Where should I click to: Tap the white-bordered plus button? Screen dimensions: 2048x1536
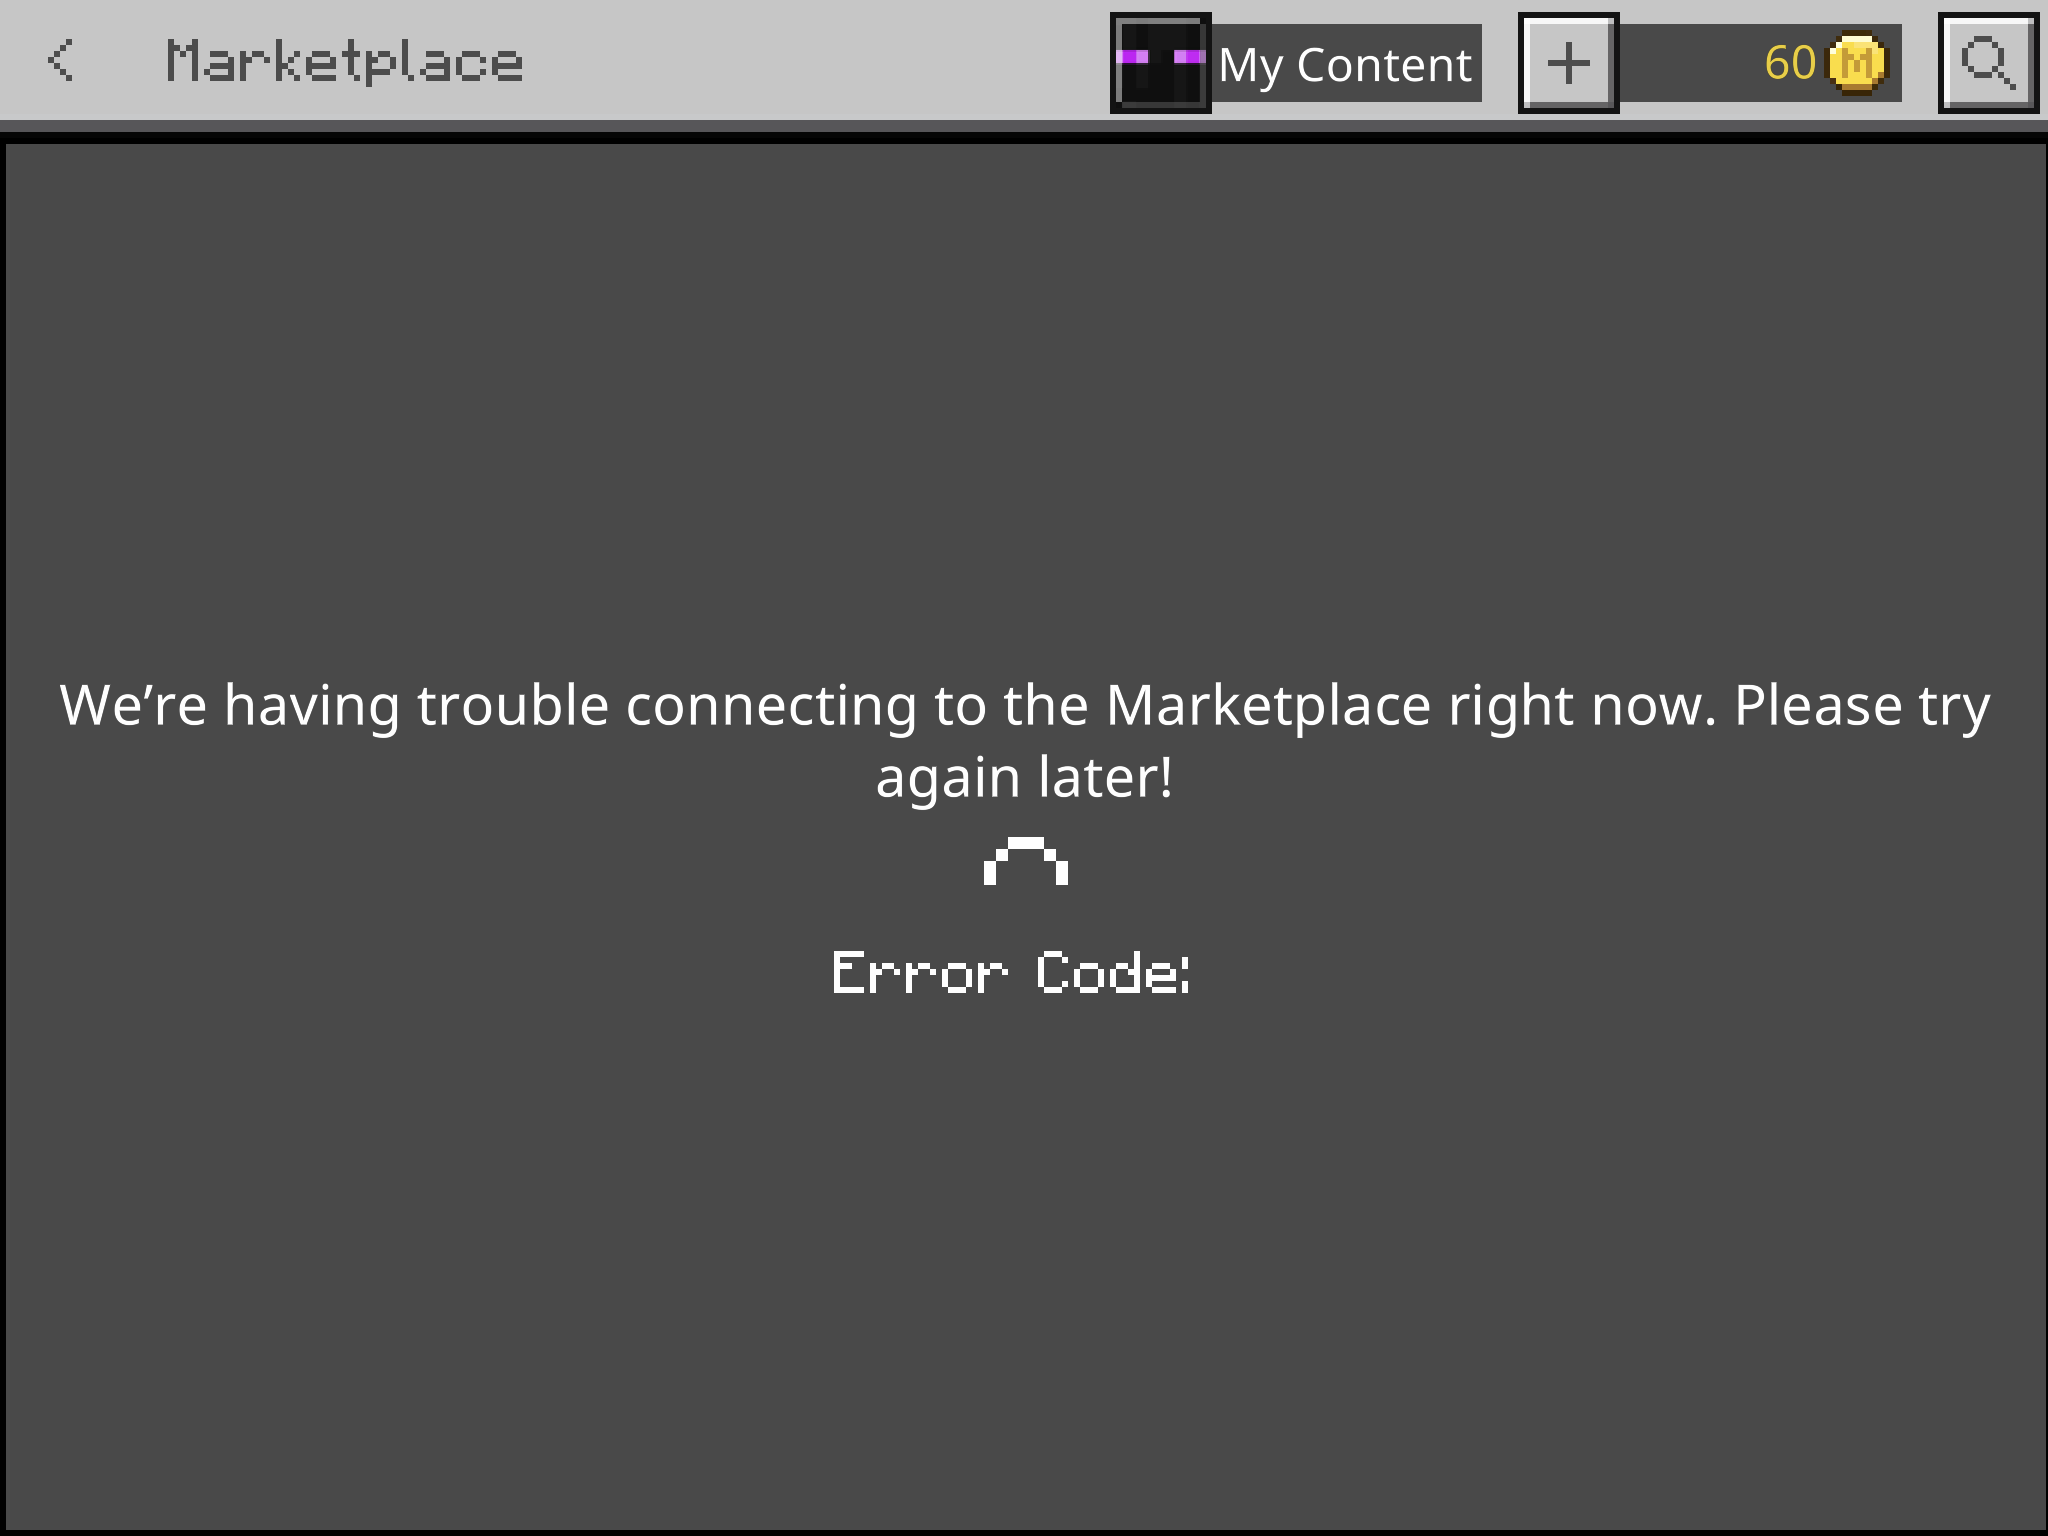pyautogui.click(x=1568, y=63)
